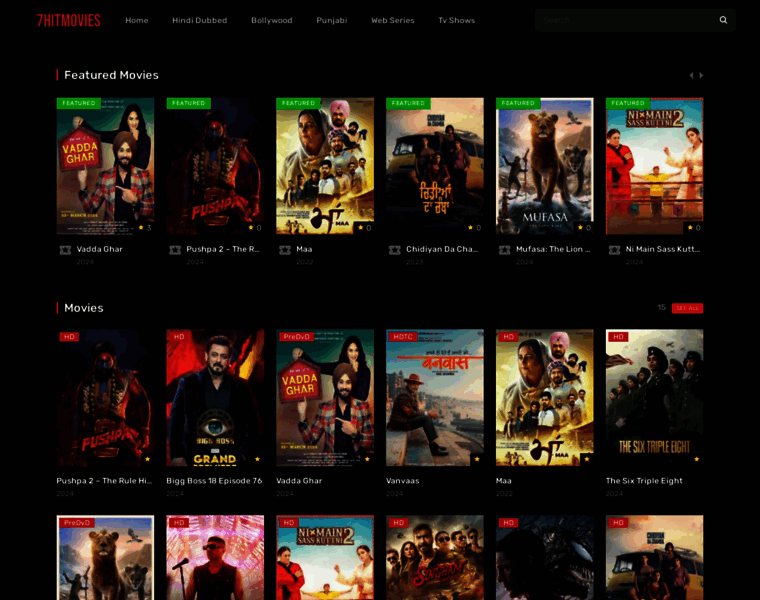Click featured title Ni Main Sass Kutt...
The height and width of the screenshot is (600, 760).
[663, 249]
